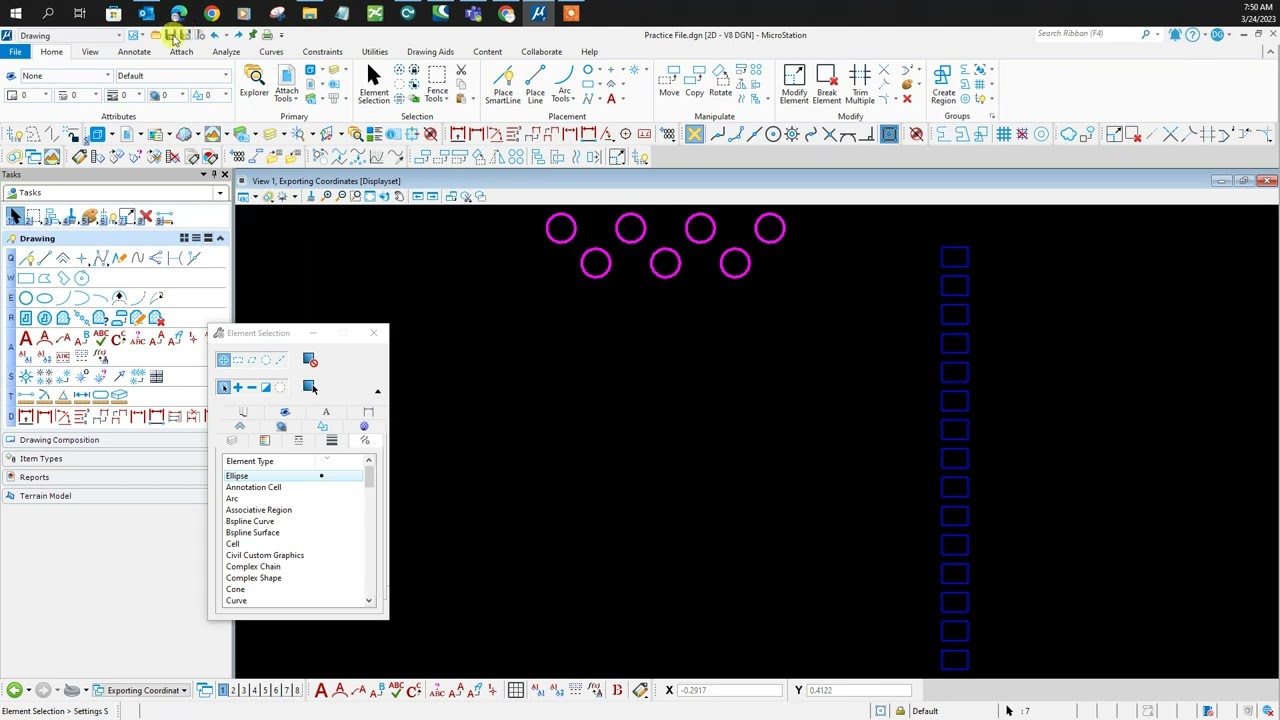1280x720 pixels.
Task: Choose the Rotate tool in Manipulate
Action: [x=720, y=82]
